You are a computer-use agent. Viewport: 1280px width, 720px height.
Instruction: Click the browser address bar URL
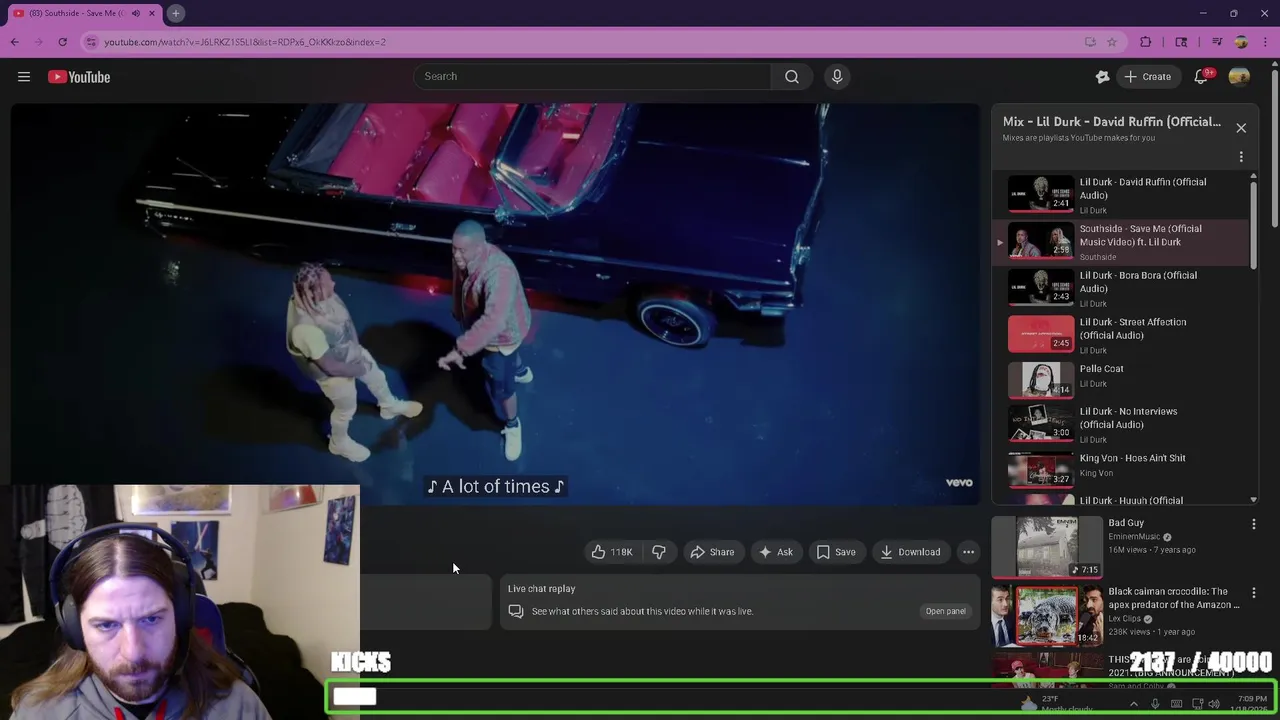click(245, 42)
